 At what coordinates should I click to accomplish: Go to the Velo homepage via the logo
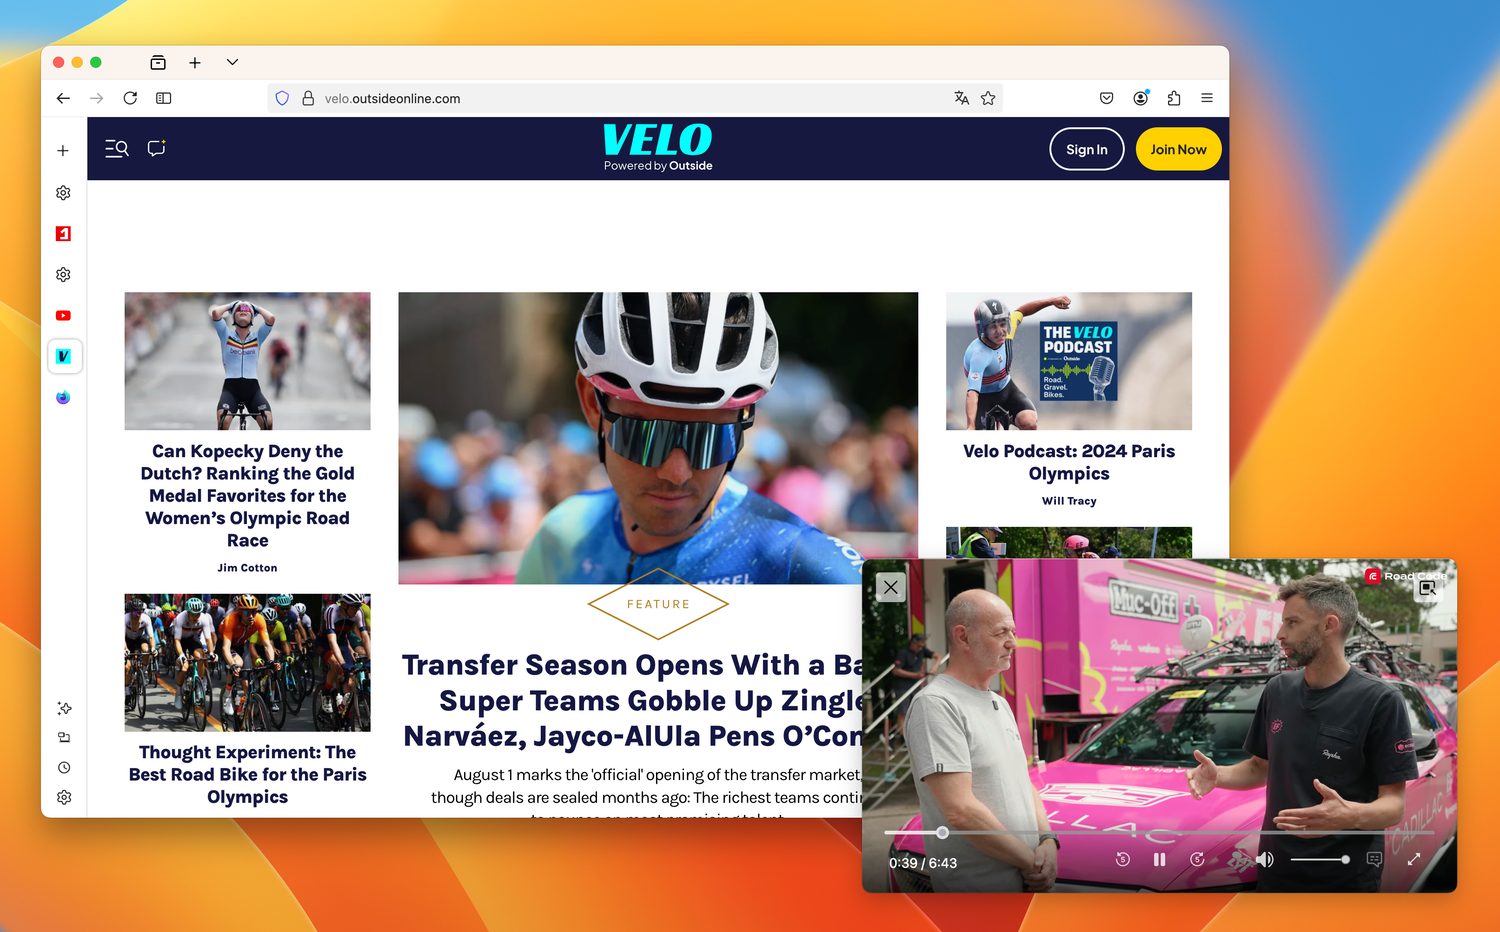pos(658,147)
